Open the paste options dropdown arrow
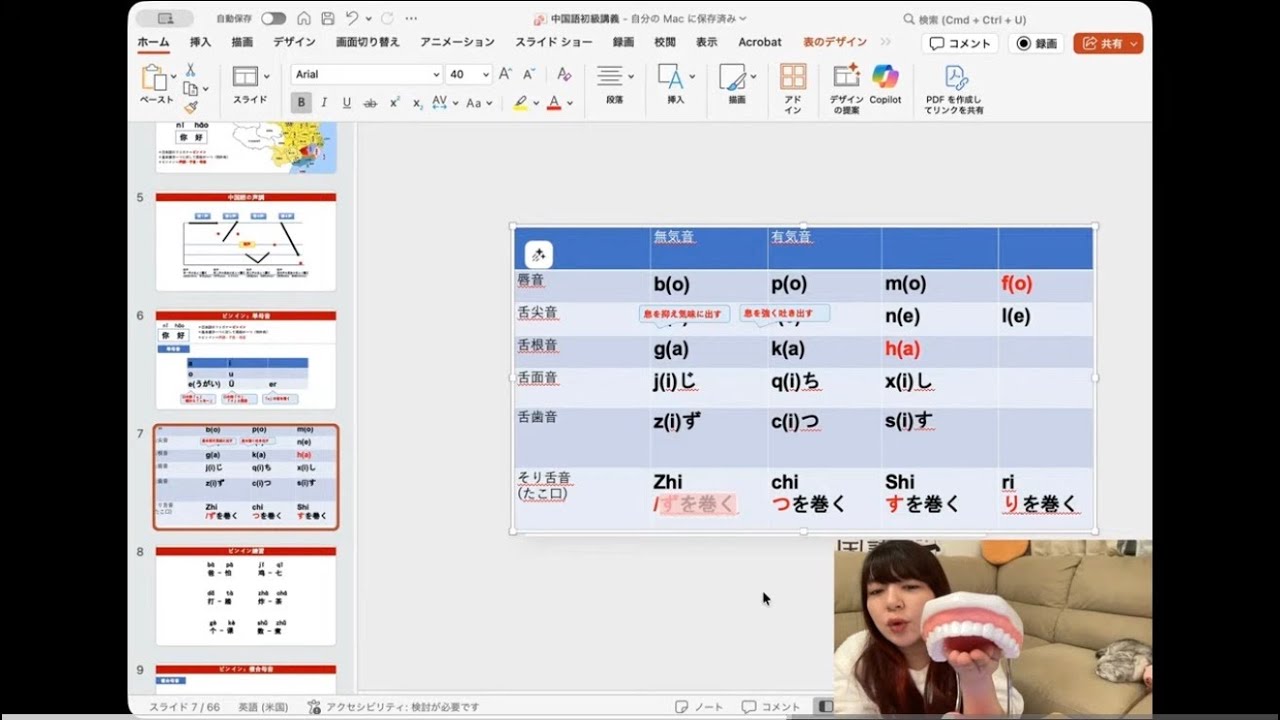 point(174,76)
